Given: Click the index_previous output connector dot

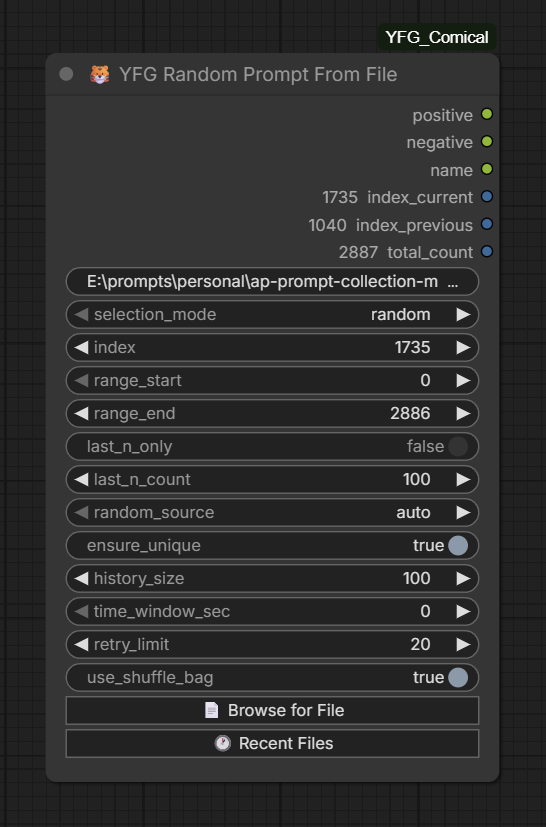Looking at the screenshot, I should point(487,224).
